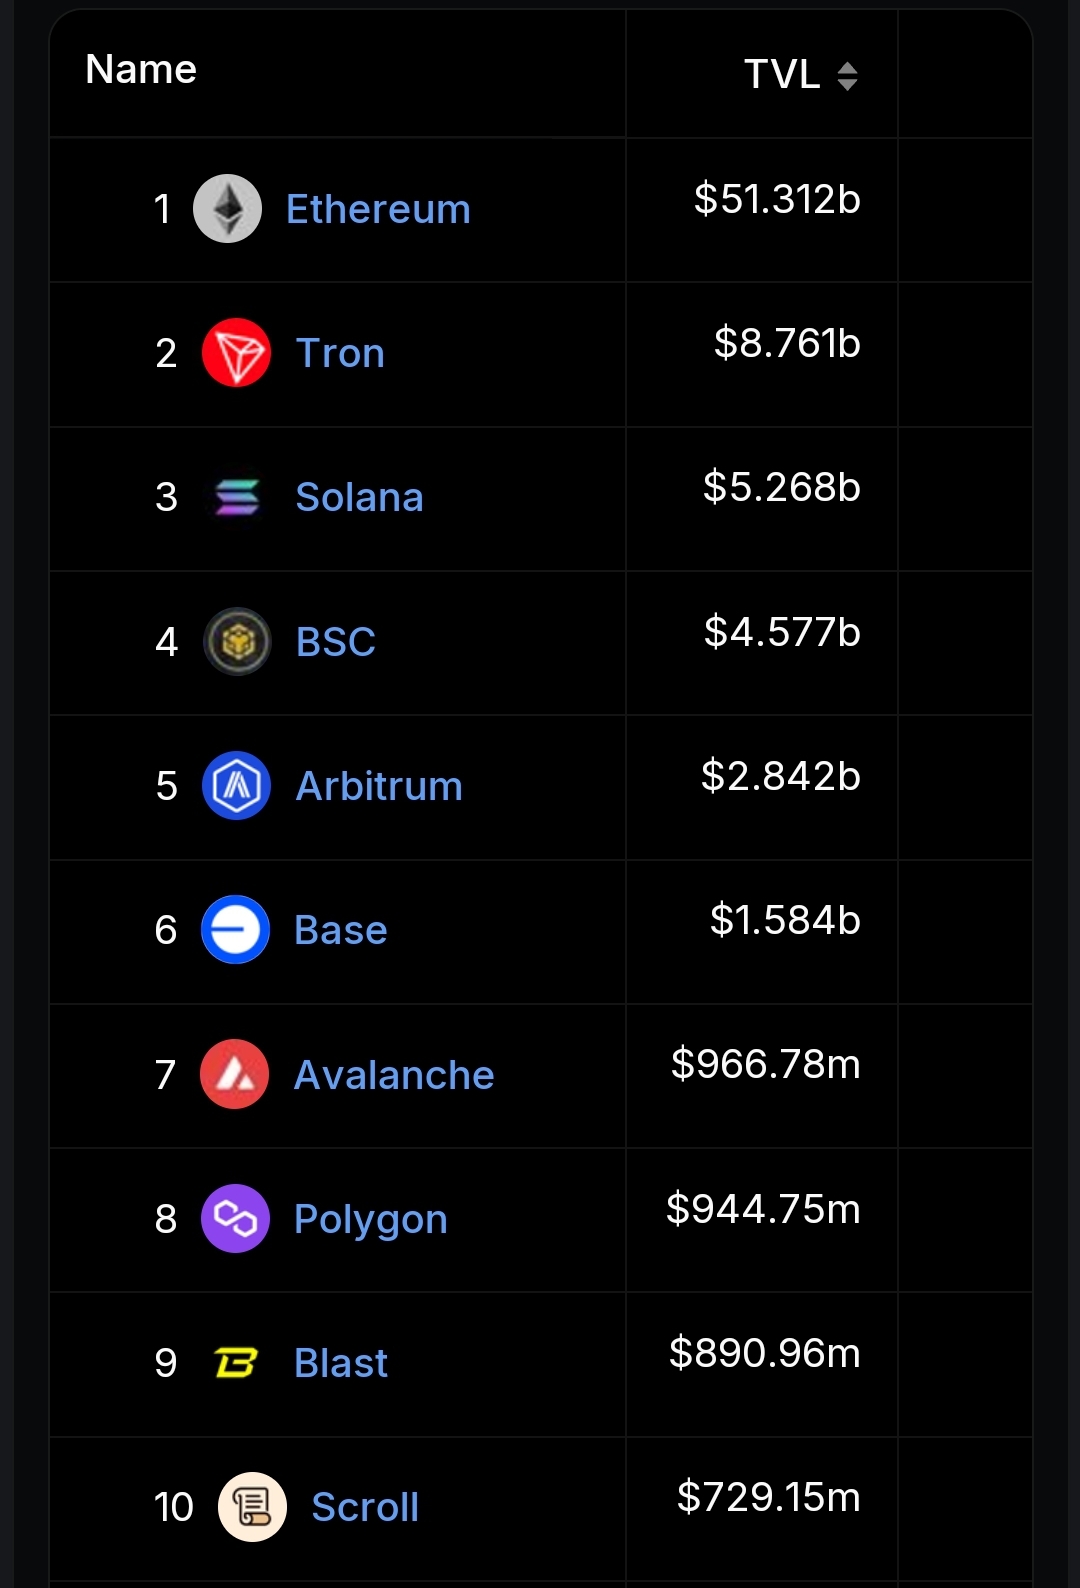Click the purple Polygon logo icon

click(x=235, y=1219)
